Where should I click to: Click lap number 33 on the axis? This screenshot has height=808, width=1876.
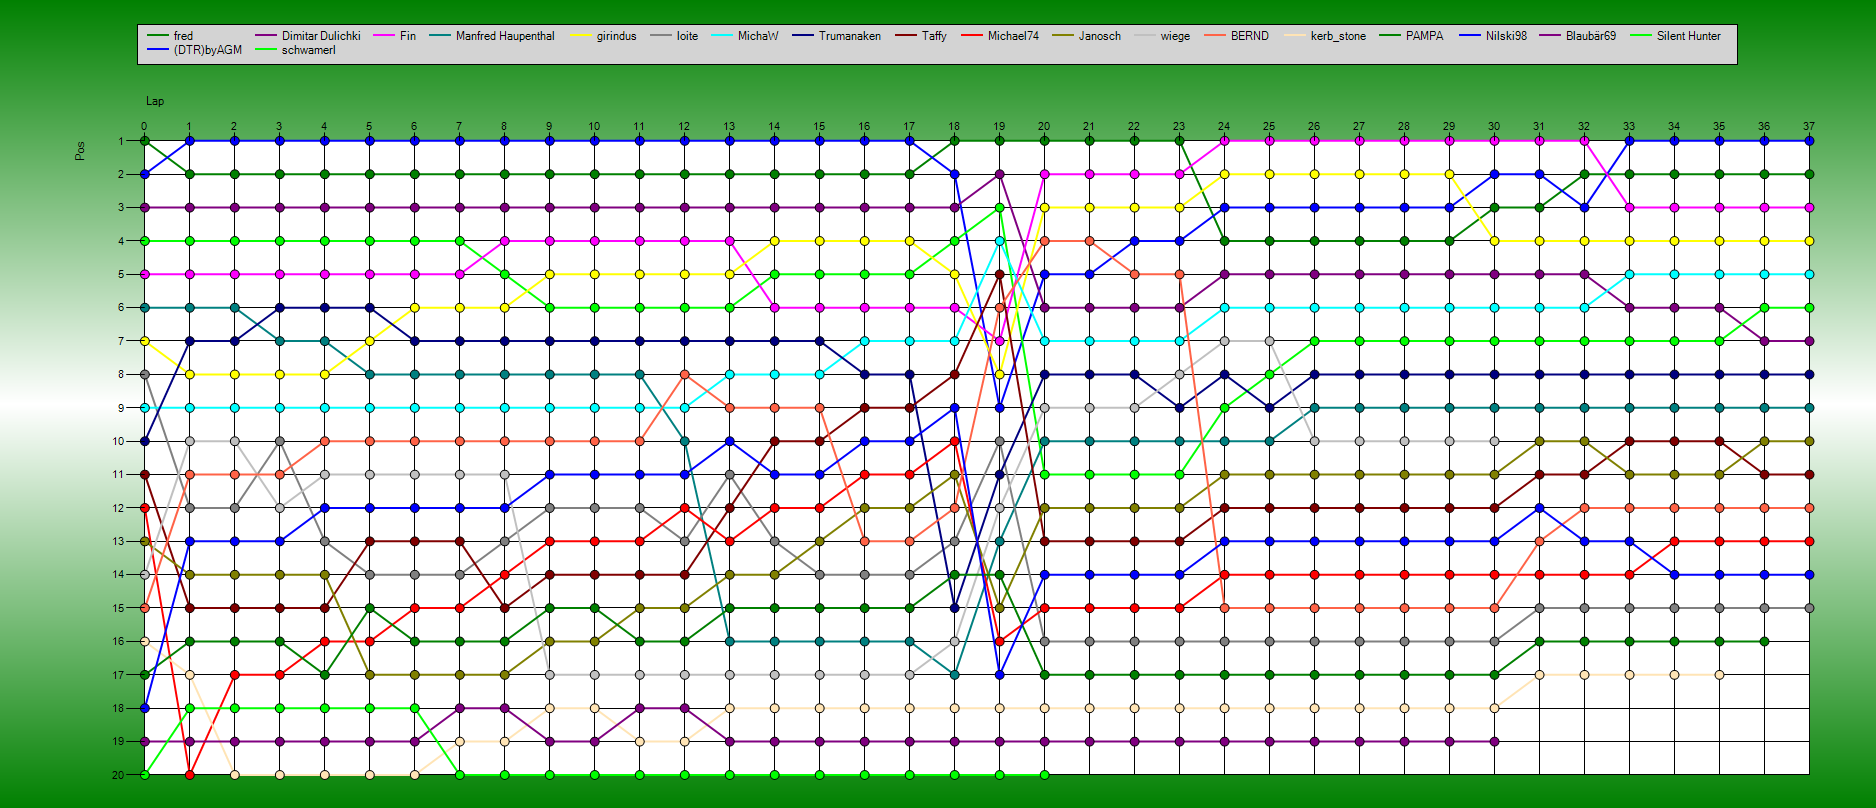1629,127
